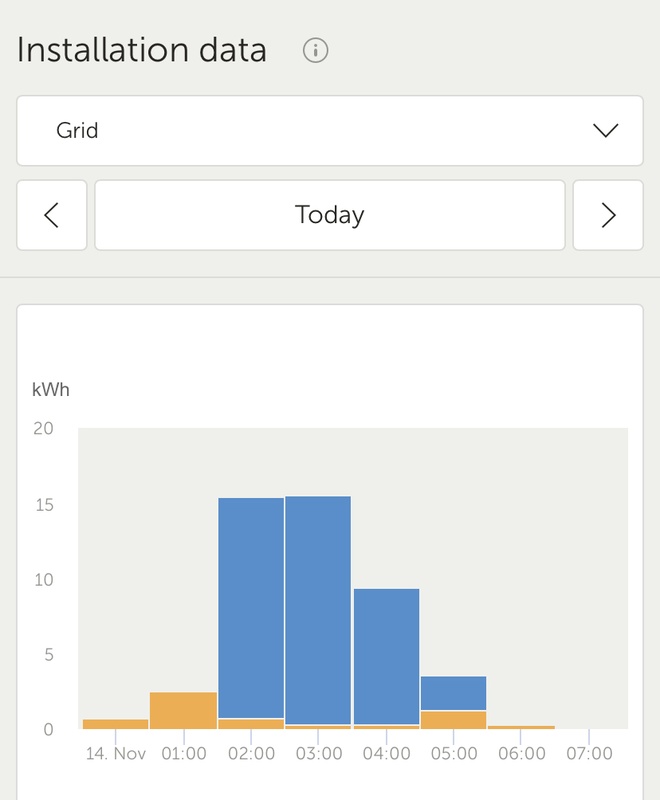Open the Grid data source dropdown
The image size is (660, 800).
pyautogui.click(x=329, y=131)
